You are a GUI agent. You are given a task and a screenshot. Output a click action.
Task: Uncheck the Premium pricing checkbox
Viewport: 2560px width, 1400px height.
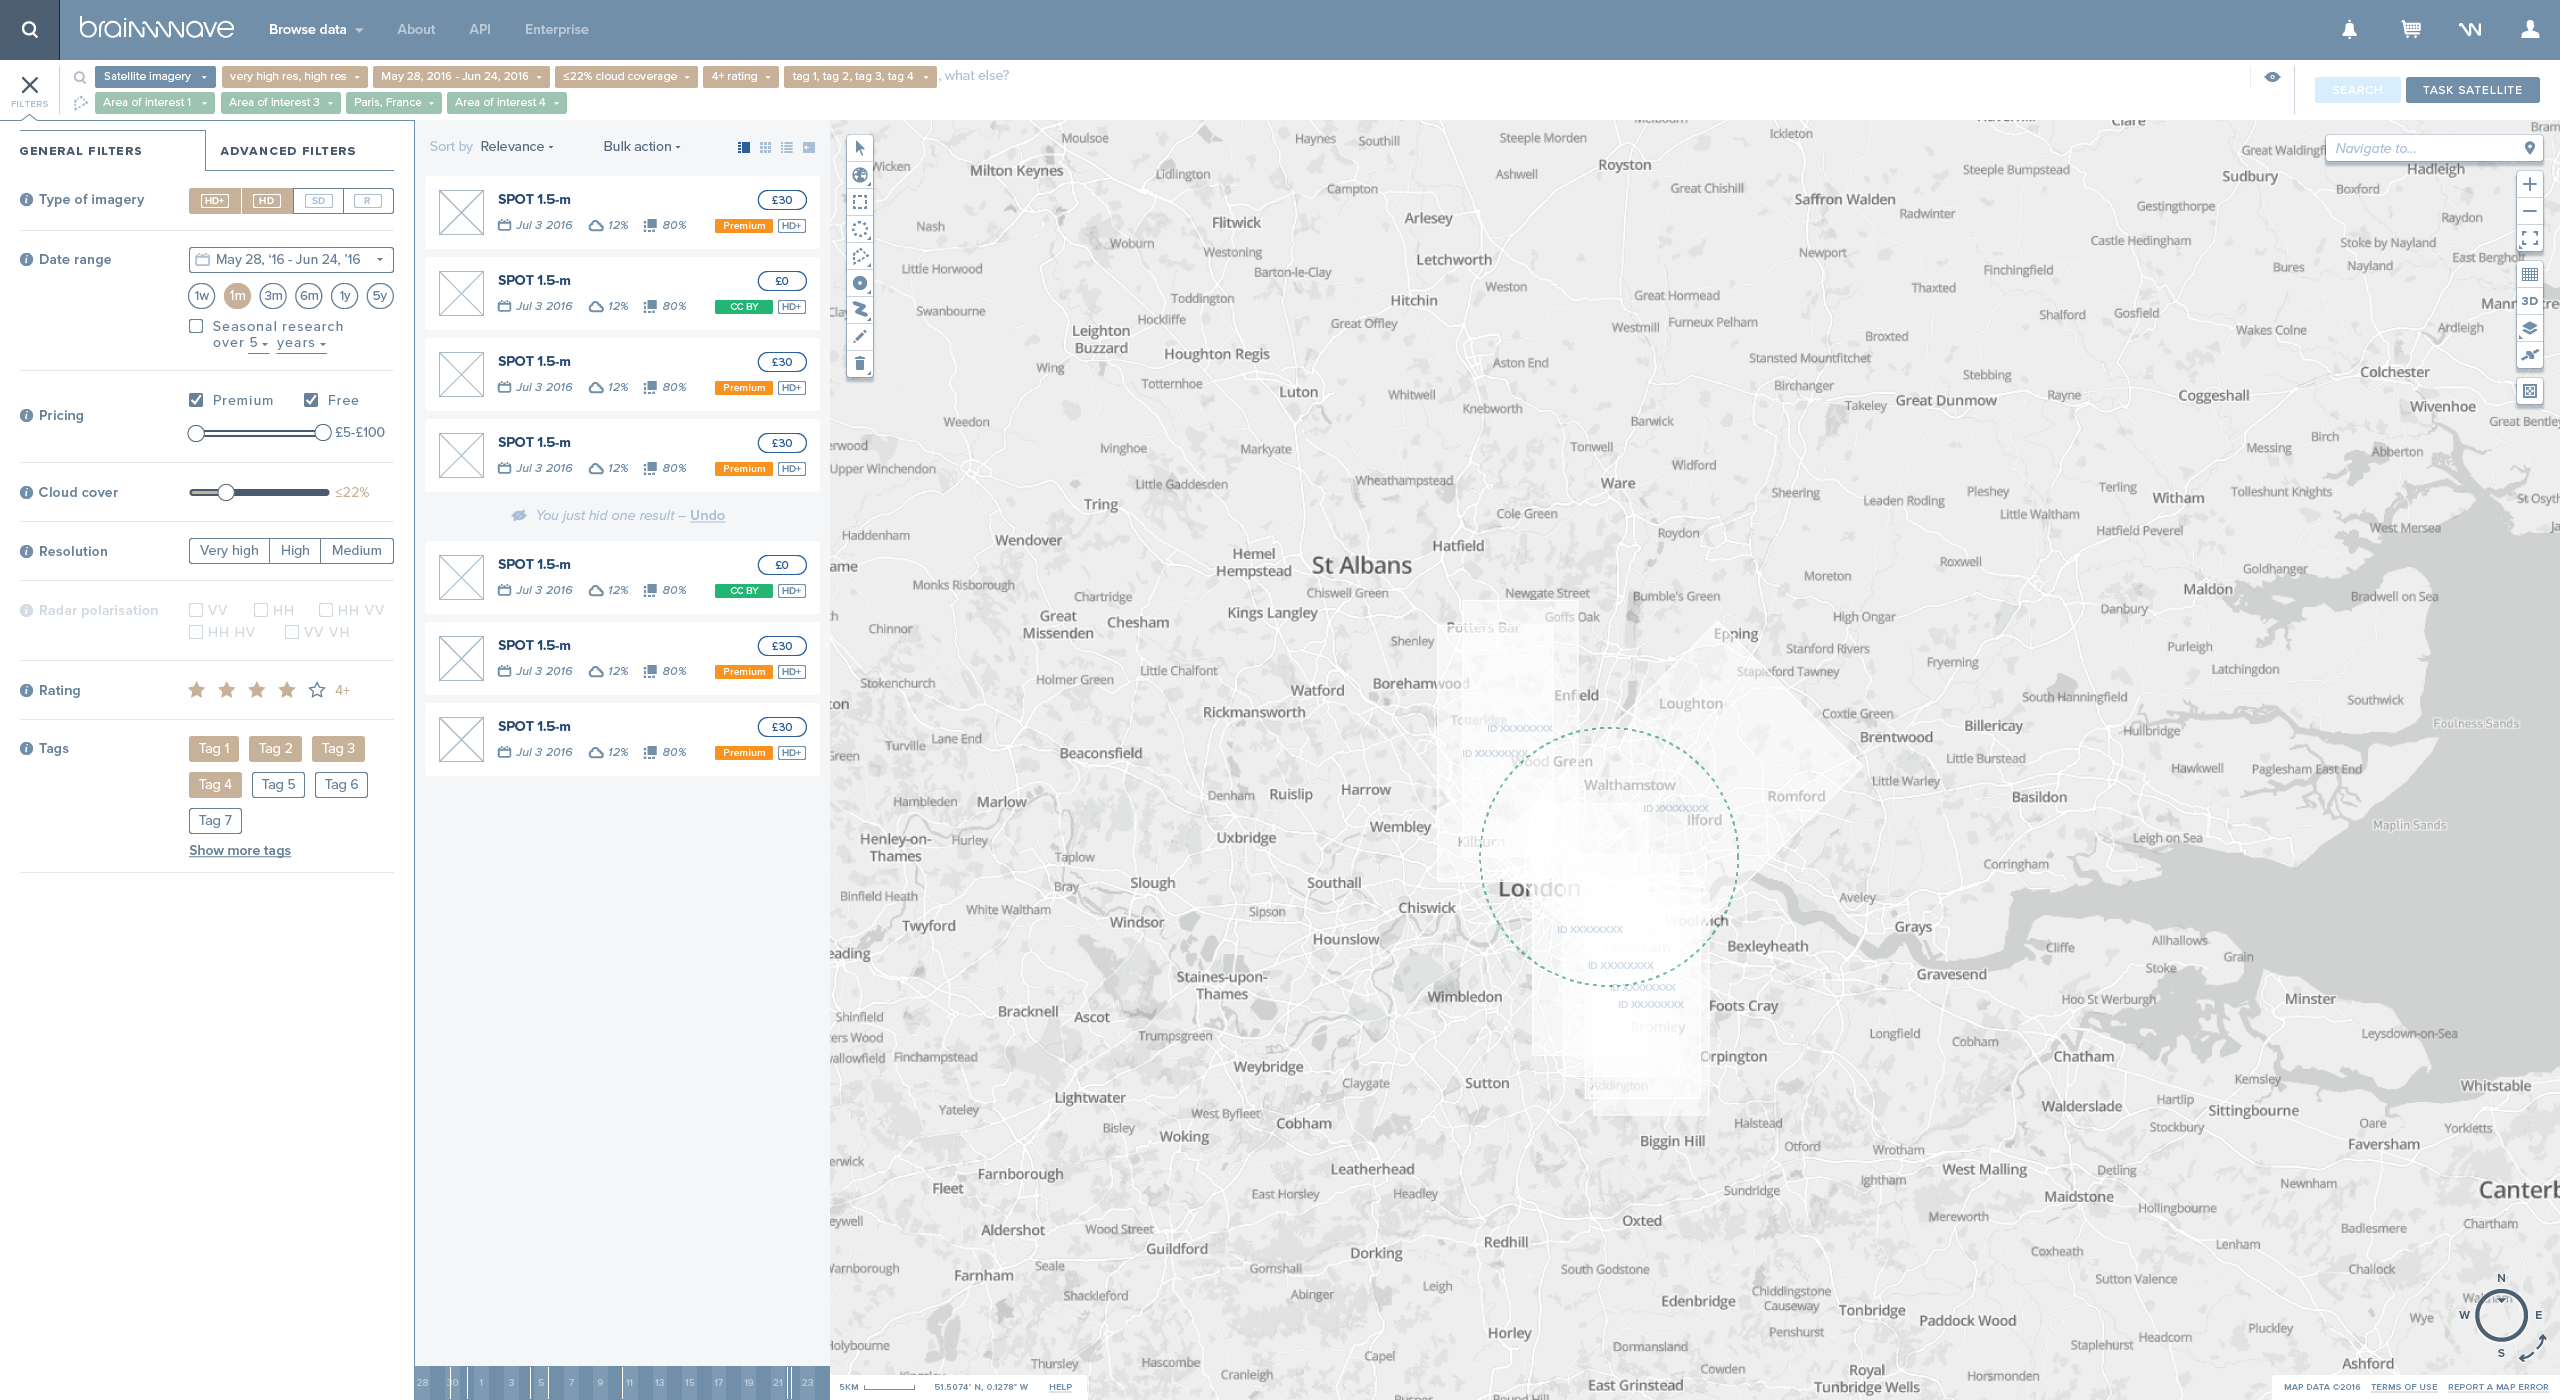pyautogui.click(x=196, y=400)
